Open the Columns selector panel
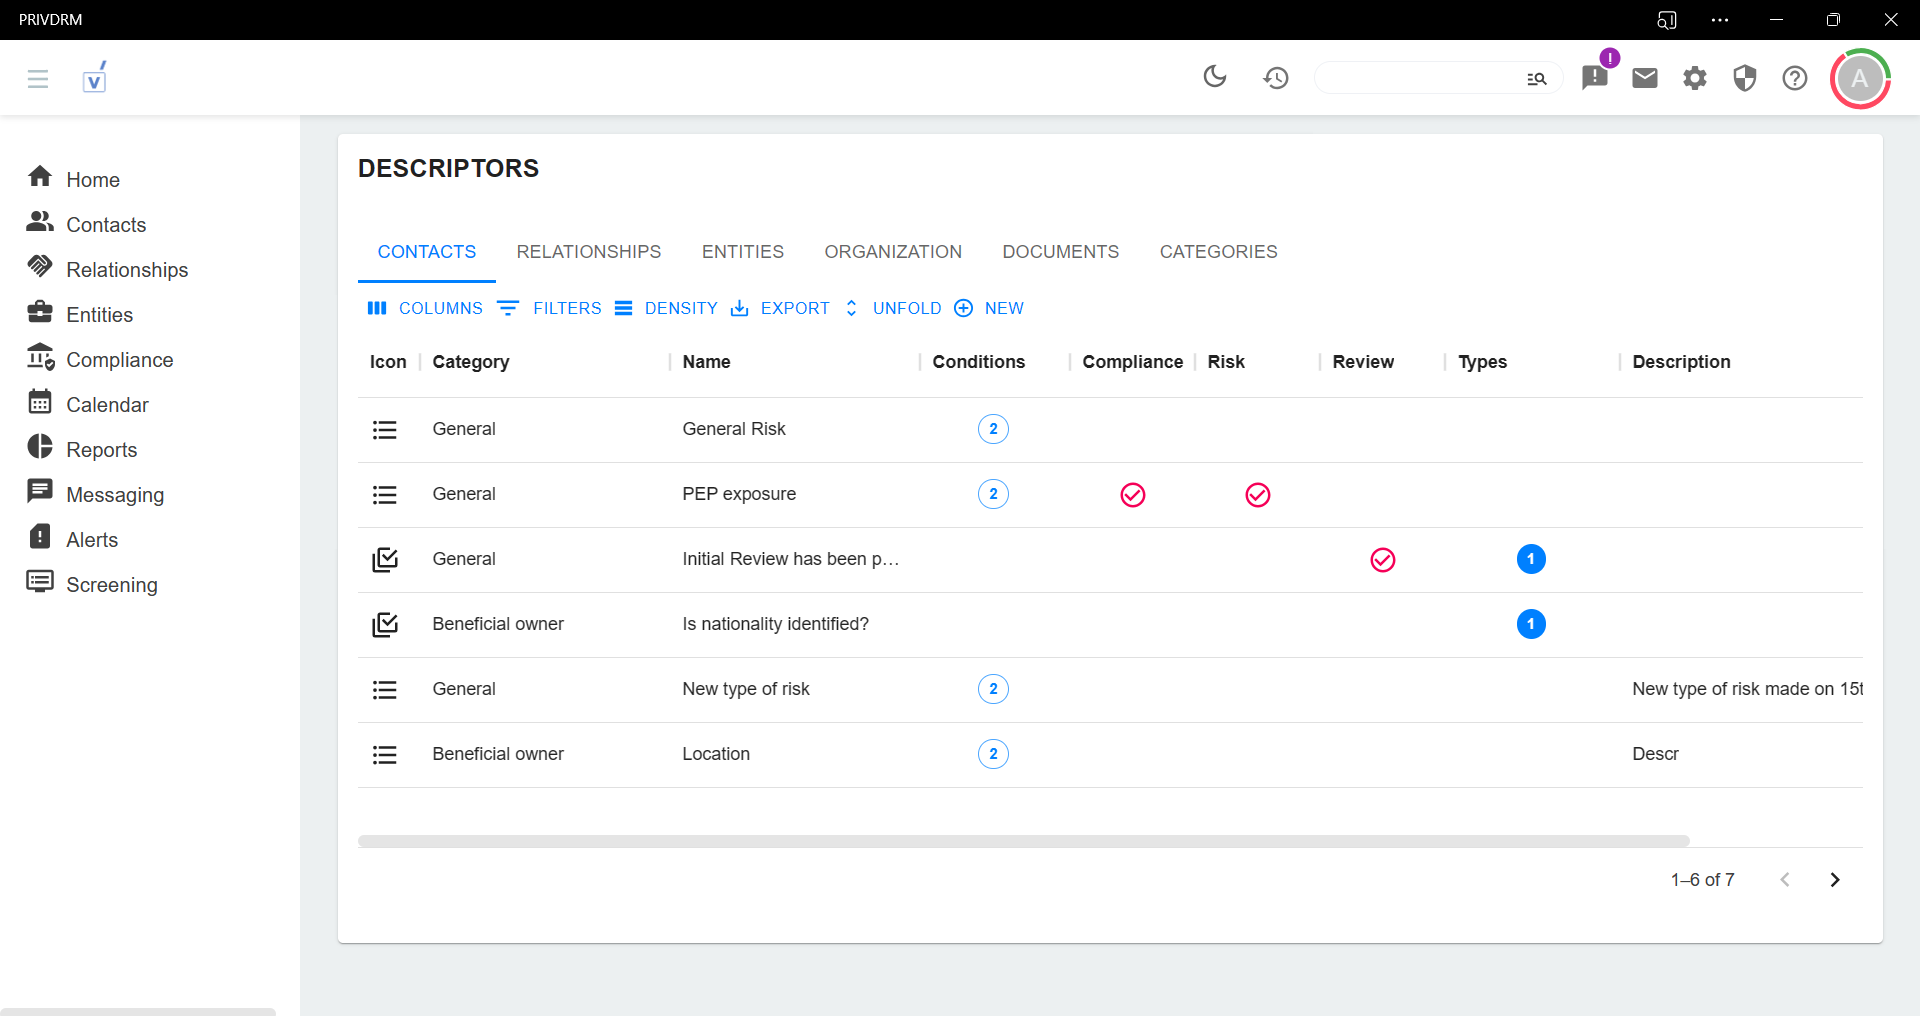Screen dimensions: 1920x1016 (425, 308)
